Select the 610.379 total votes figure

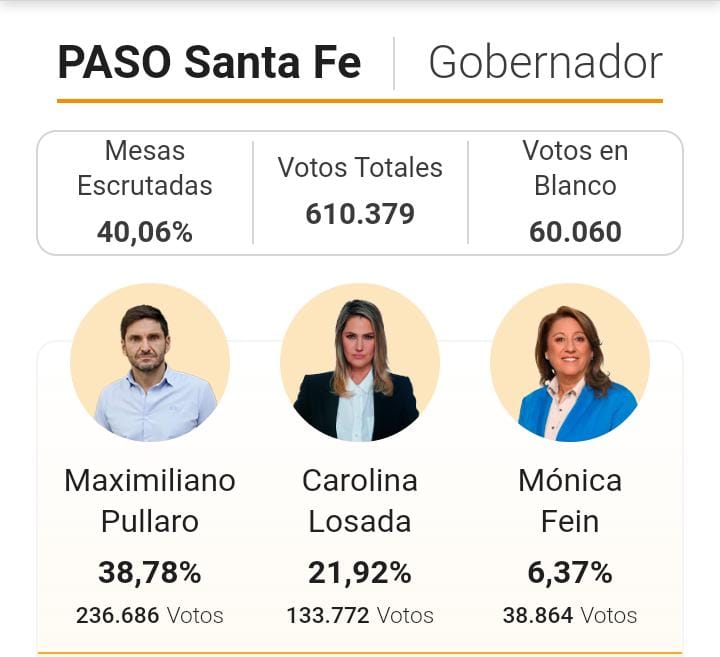[360, 214]
